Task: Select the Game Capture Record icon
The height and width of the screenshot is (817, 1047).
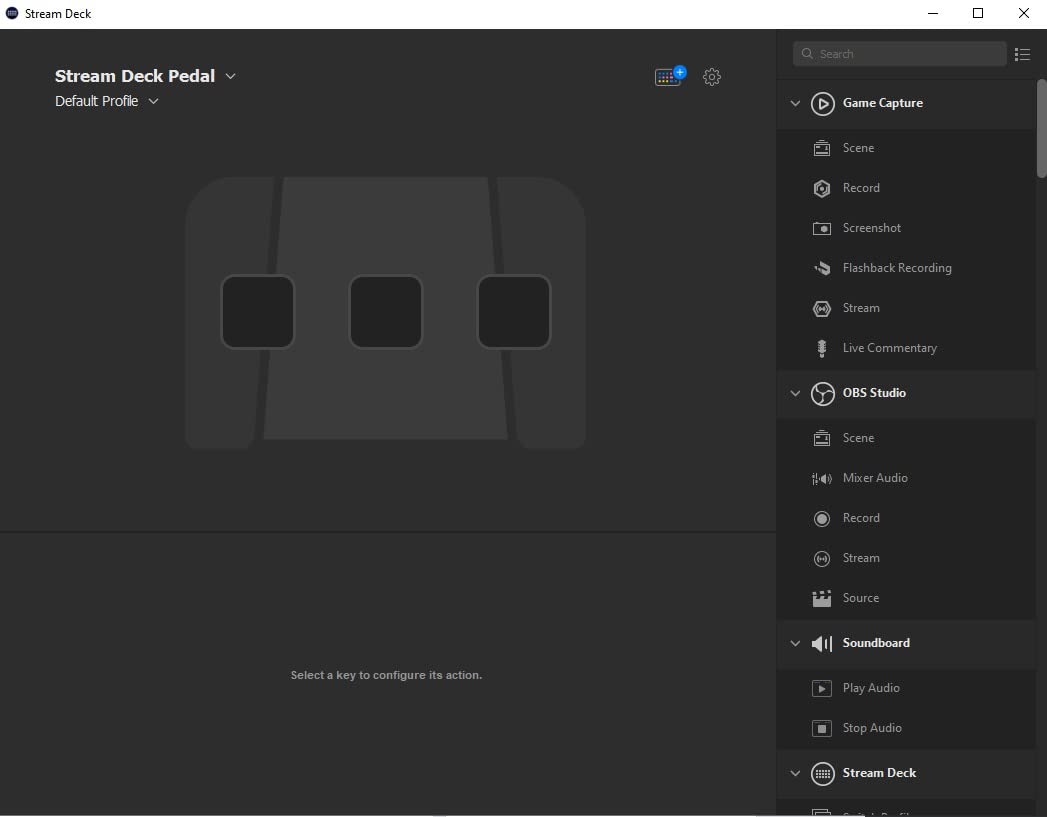Action: (821, 188)
